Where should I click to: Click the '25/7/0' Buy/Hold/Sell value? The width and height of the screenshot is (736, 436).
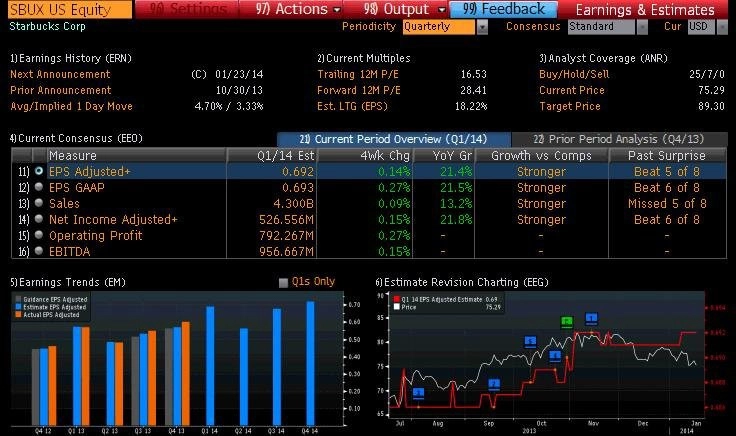(706, 74)
